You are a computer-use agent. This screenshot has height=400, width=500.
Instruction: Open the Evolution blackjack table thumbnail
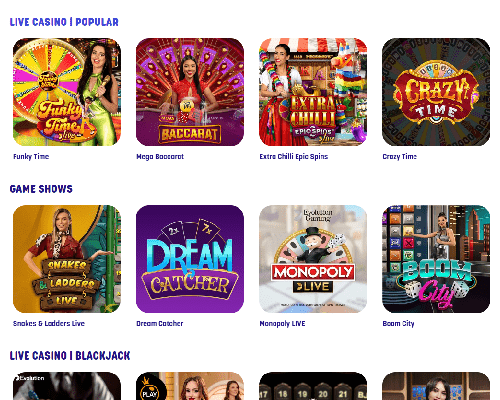(67, 386)
